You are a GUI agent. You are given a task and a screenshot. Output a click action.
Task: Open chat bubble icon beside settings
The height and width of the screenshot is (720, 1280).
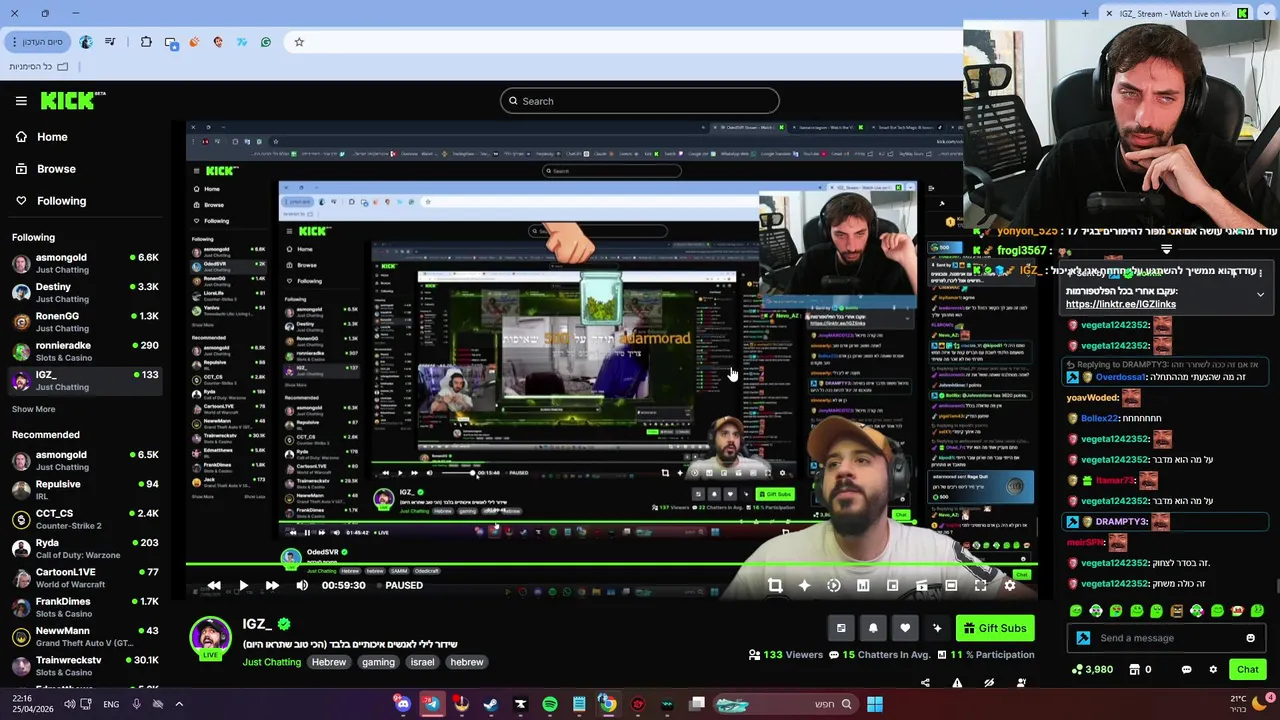[1186, 670]
